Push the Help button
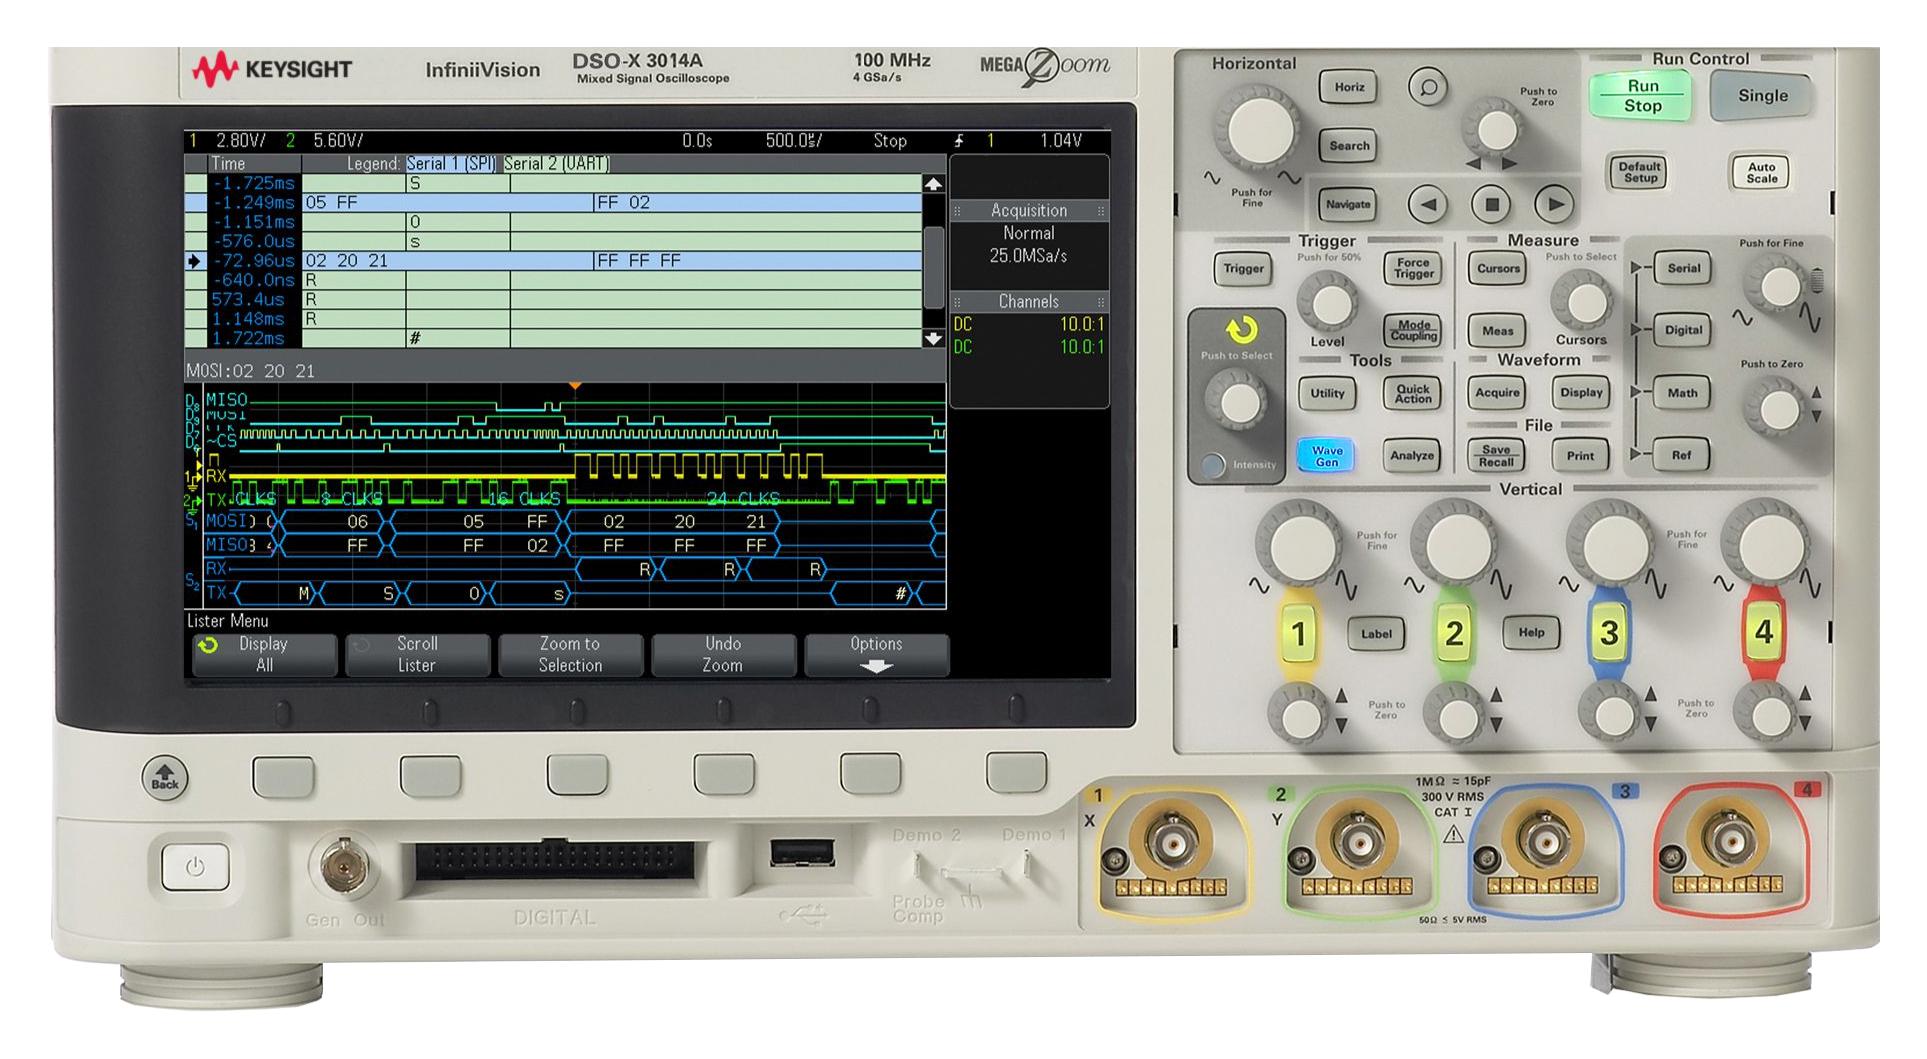 pos(1530,633)
